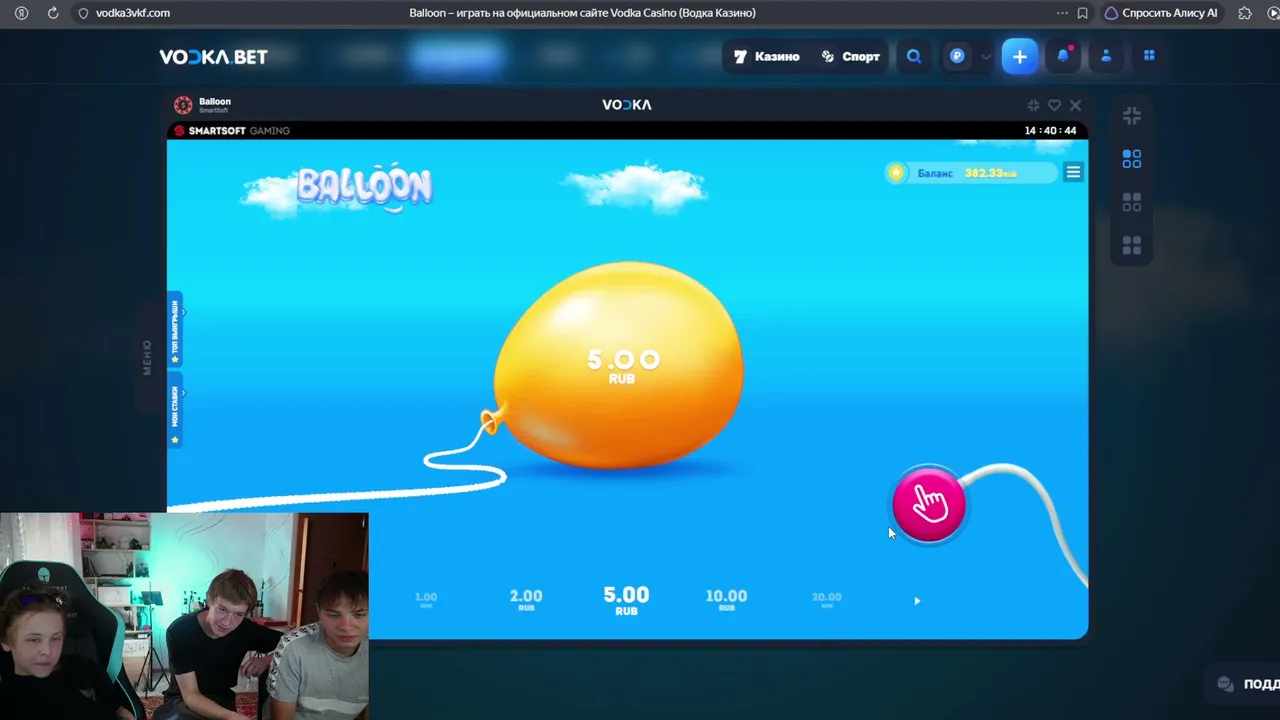This screenshot has height=720, width=1280.
Task: Open the browser three-dots page menu
Action: tap(1062, 13)
